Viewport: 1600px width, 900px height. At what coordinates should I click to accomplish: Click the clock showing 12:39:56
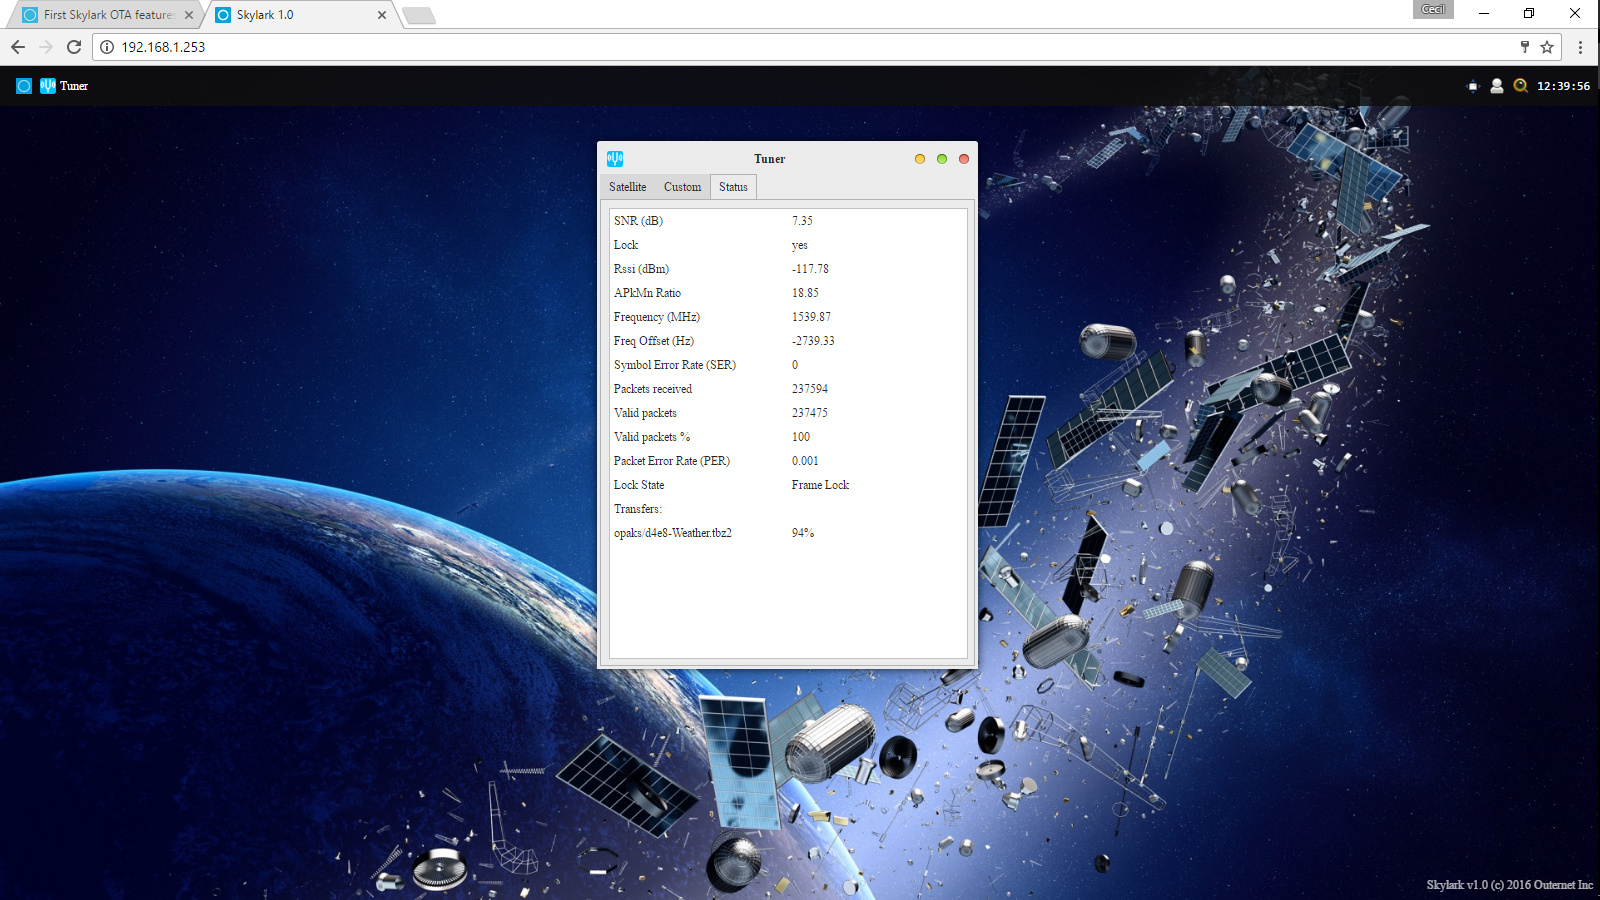point(1563,86)
